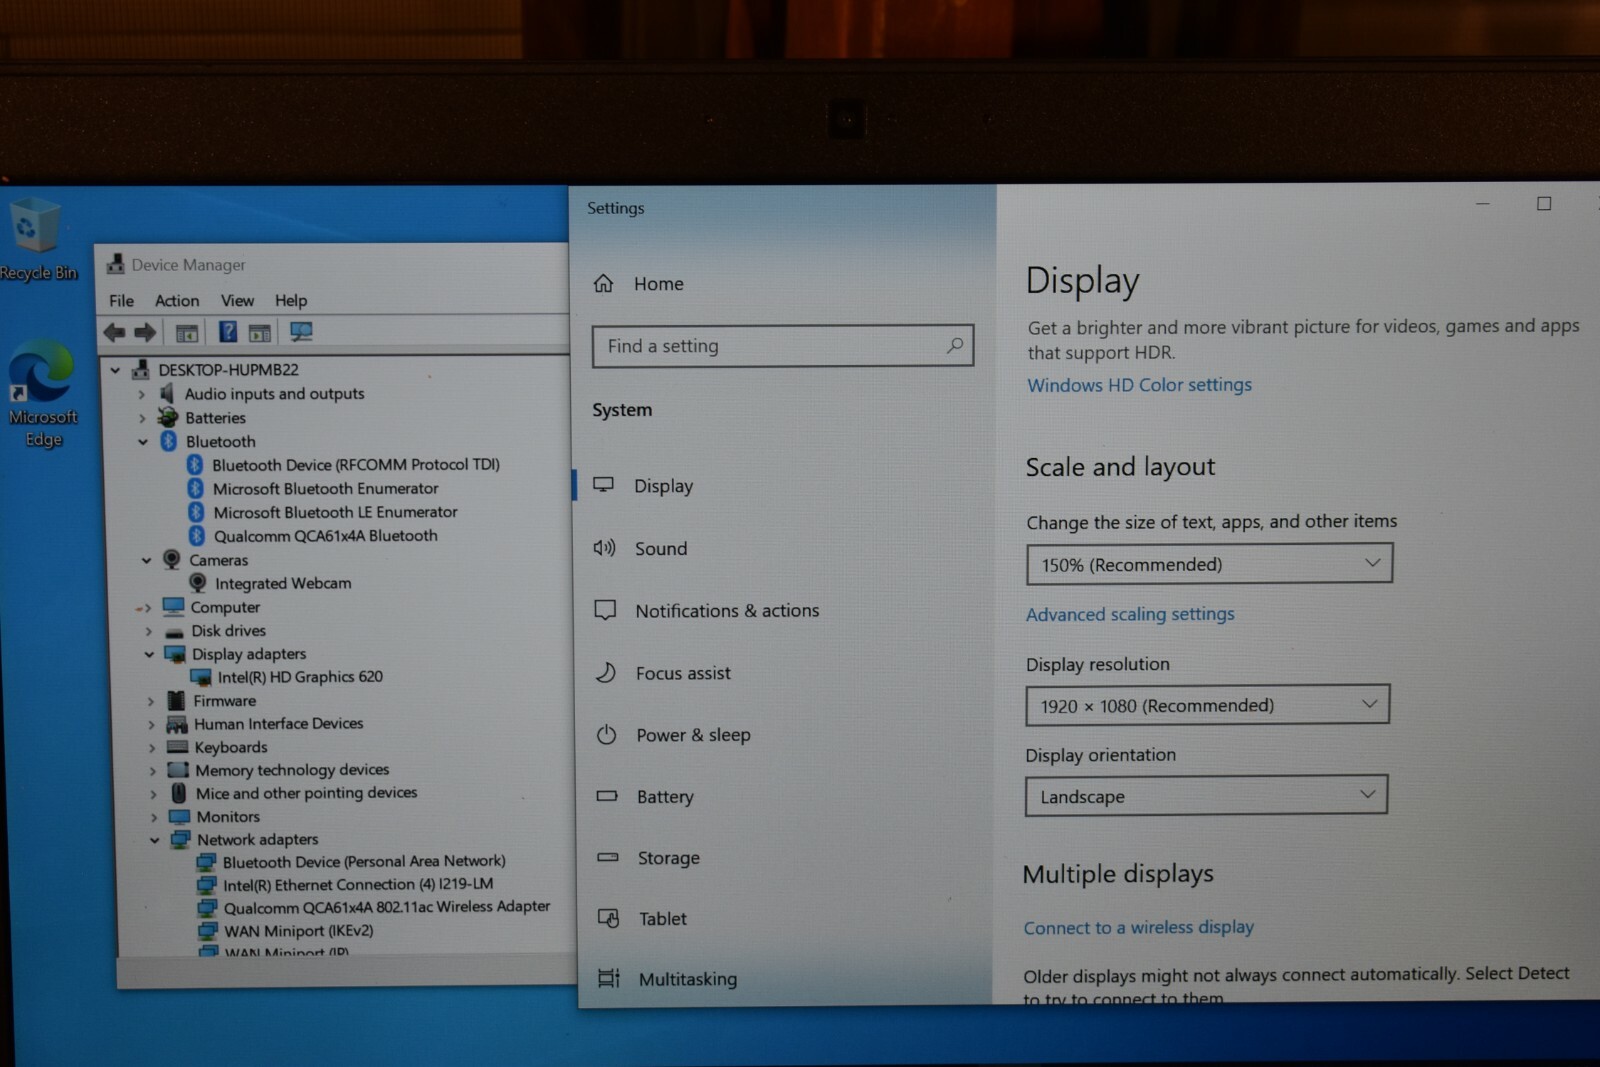Collapse the Cameras category
This screenshot has height=1067, width=1600.
point(146,560)
